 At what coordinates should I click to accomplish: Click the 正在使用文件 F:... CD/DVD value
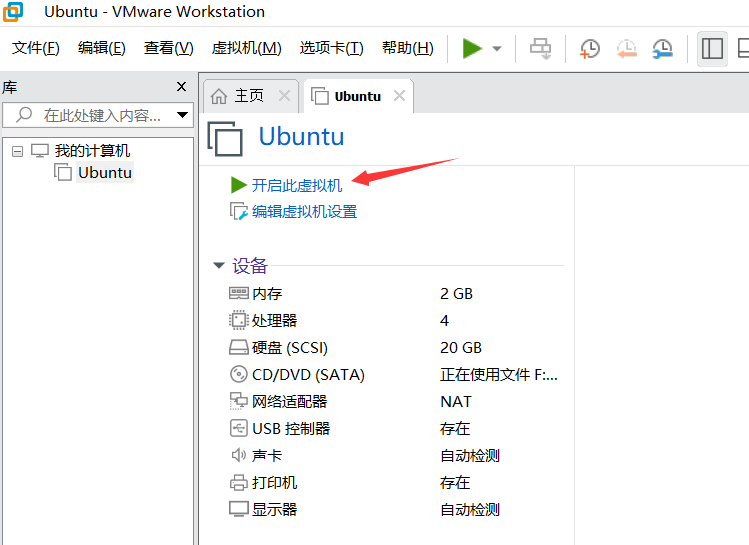(x=499, y=374)
